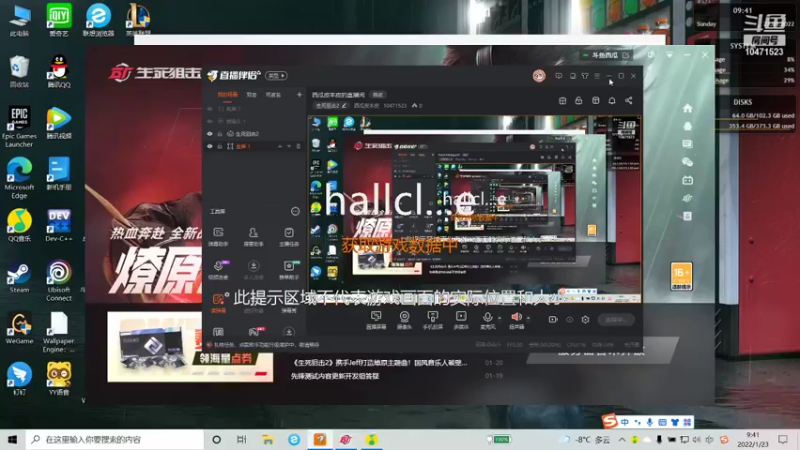Add a 多媒体 media source

tap(461, 320)
